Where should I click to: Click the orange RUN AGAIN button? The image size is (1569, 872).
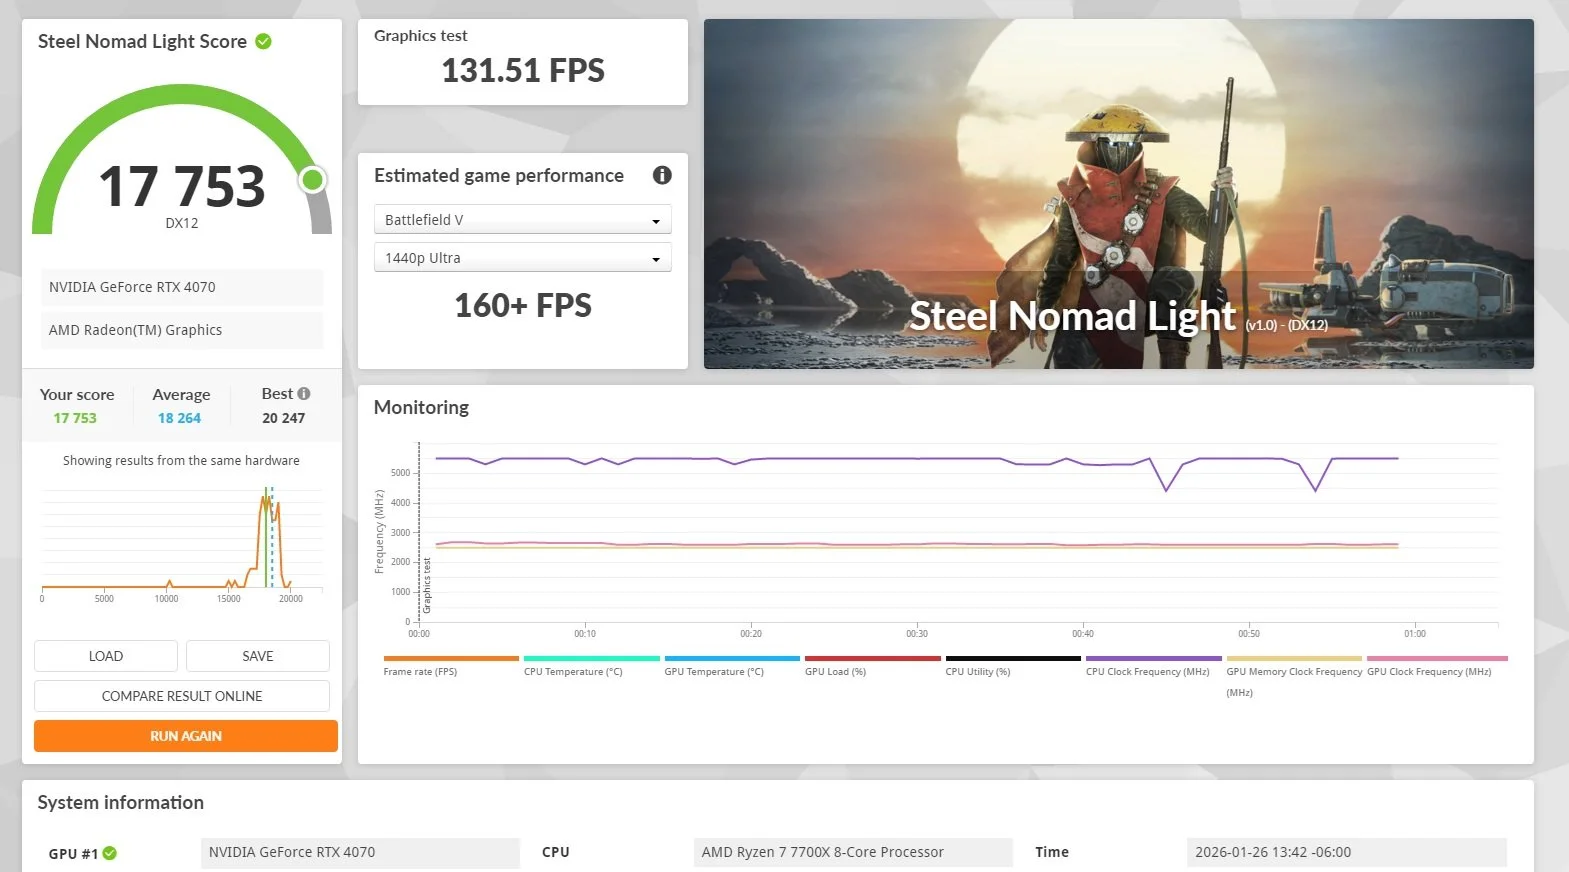point(186,736)
